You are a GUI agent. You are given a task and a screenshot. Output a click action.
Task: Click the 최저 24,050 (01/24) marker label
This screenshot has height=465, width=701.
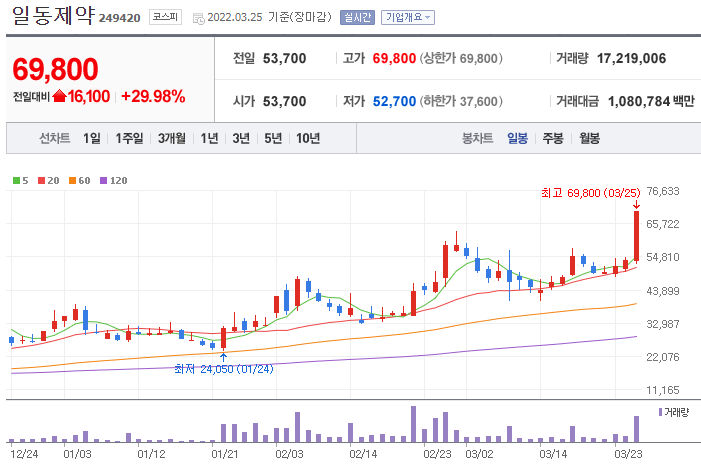click(x=224, y=369)
